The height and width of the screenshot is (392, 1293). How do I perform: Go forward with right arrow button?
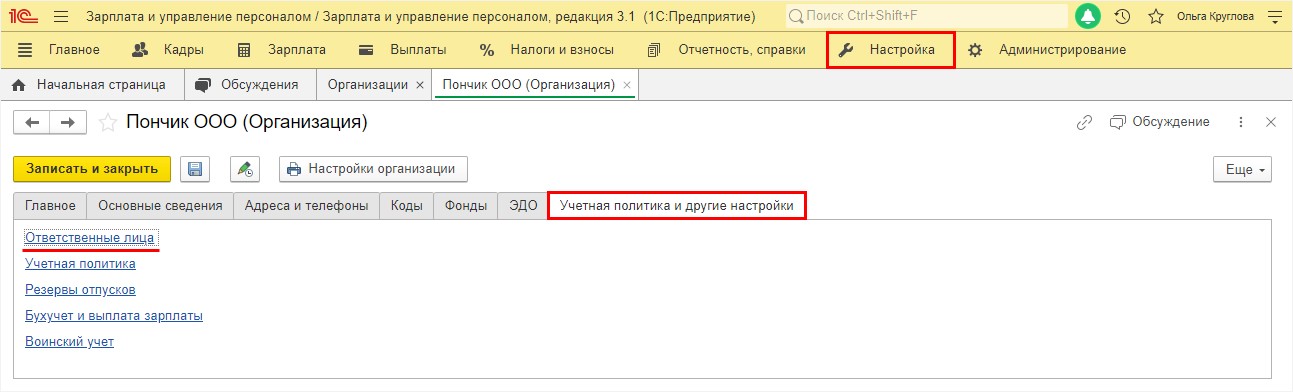(68, 122)
